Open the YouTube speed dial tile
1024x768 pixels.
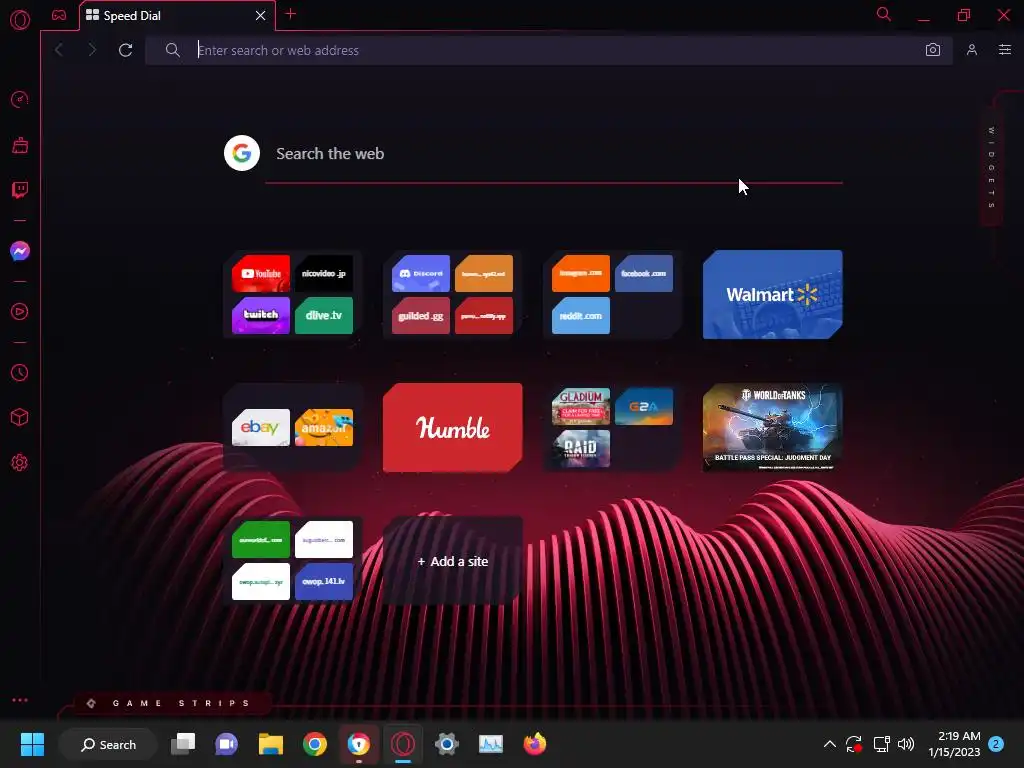(261, 274)
